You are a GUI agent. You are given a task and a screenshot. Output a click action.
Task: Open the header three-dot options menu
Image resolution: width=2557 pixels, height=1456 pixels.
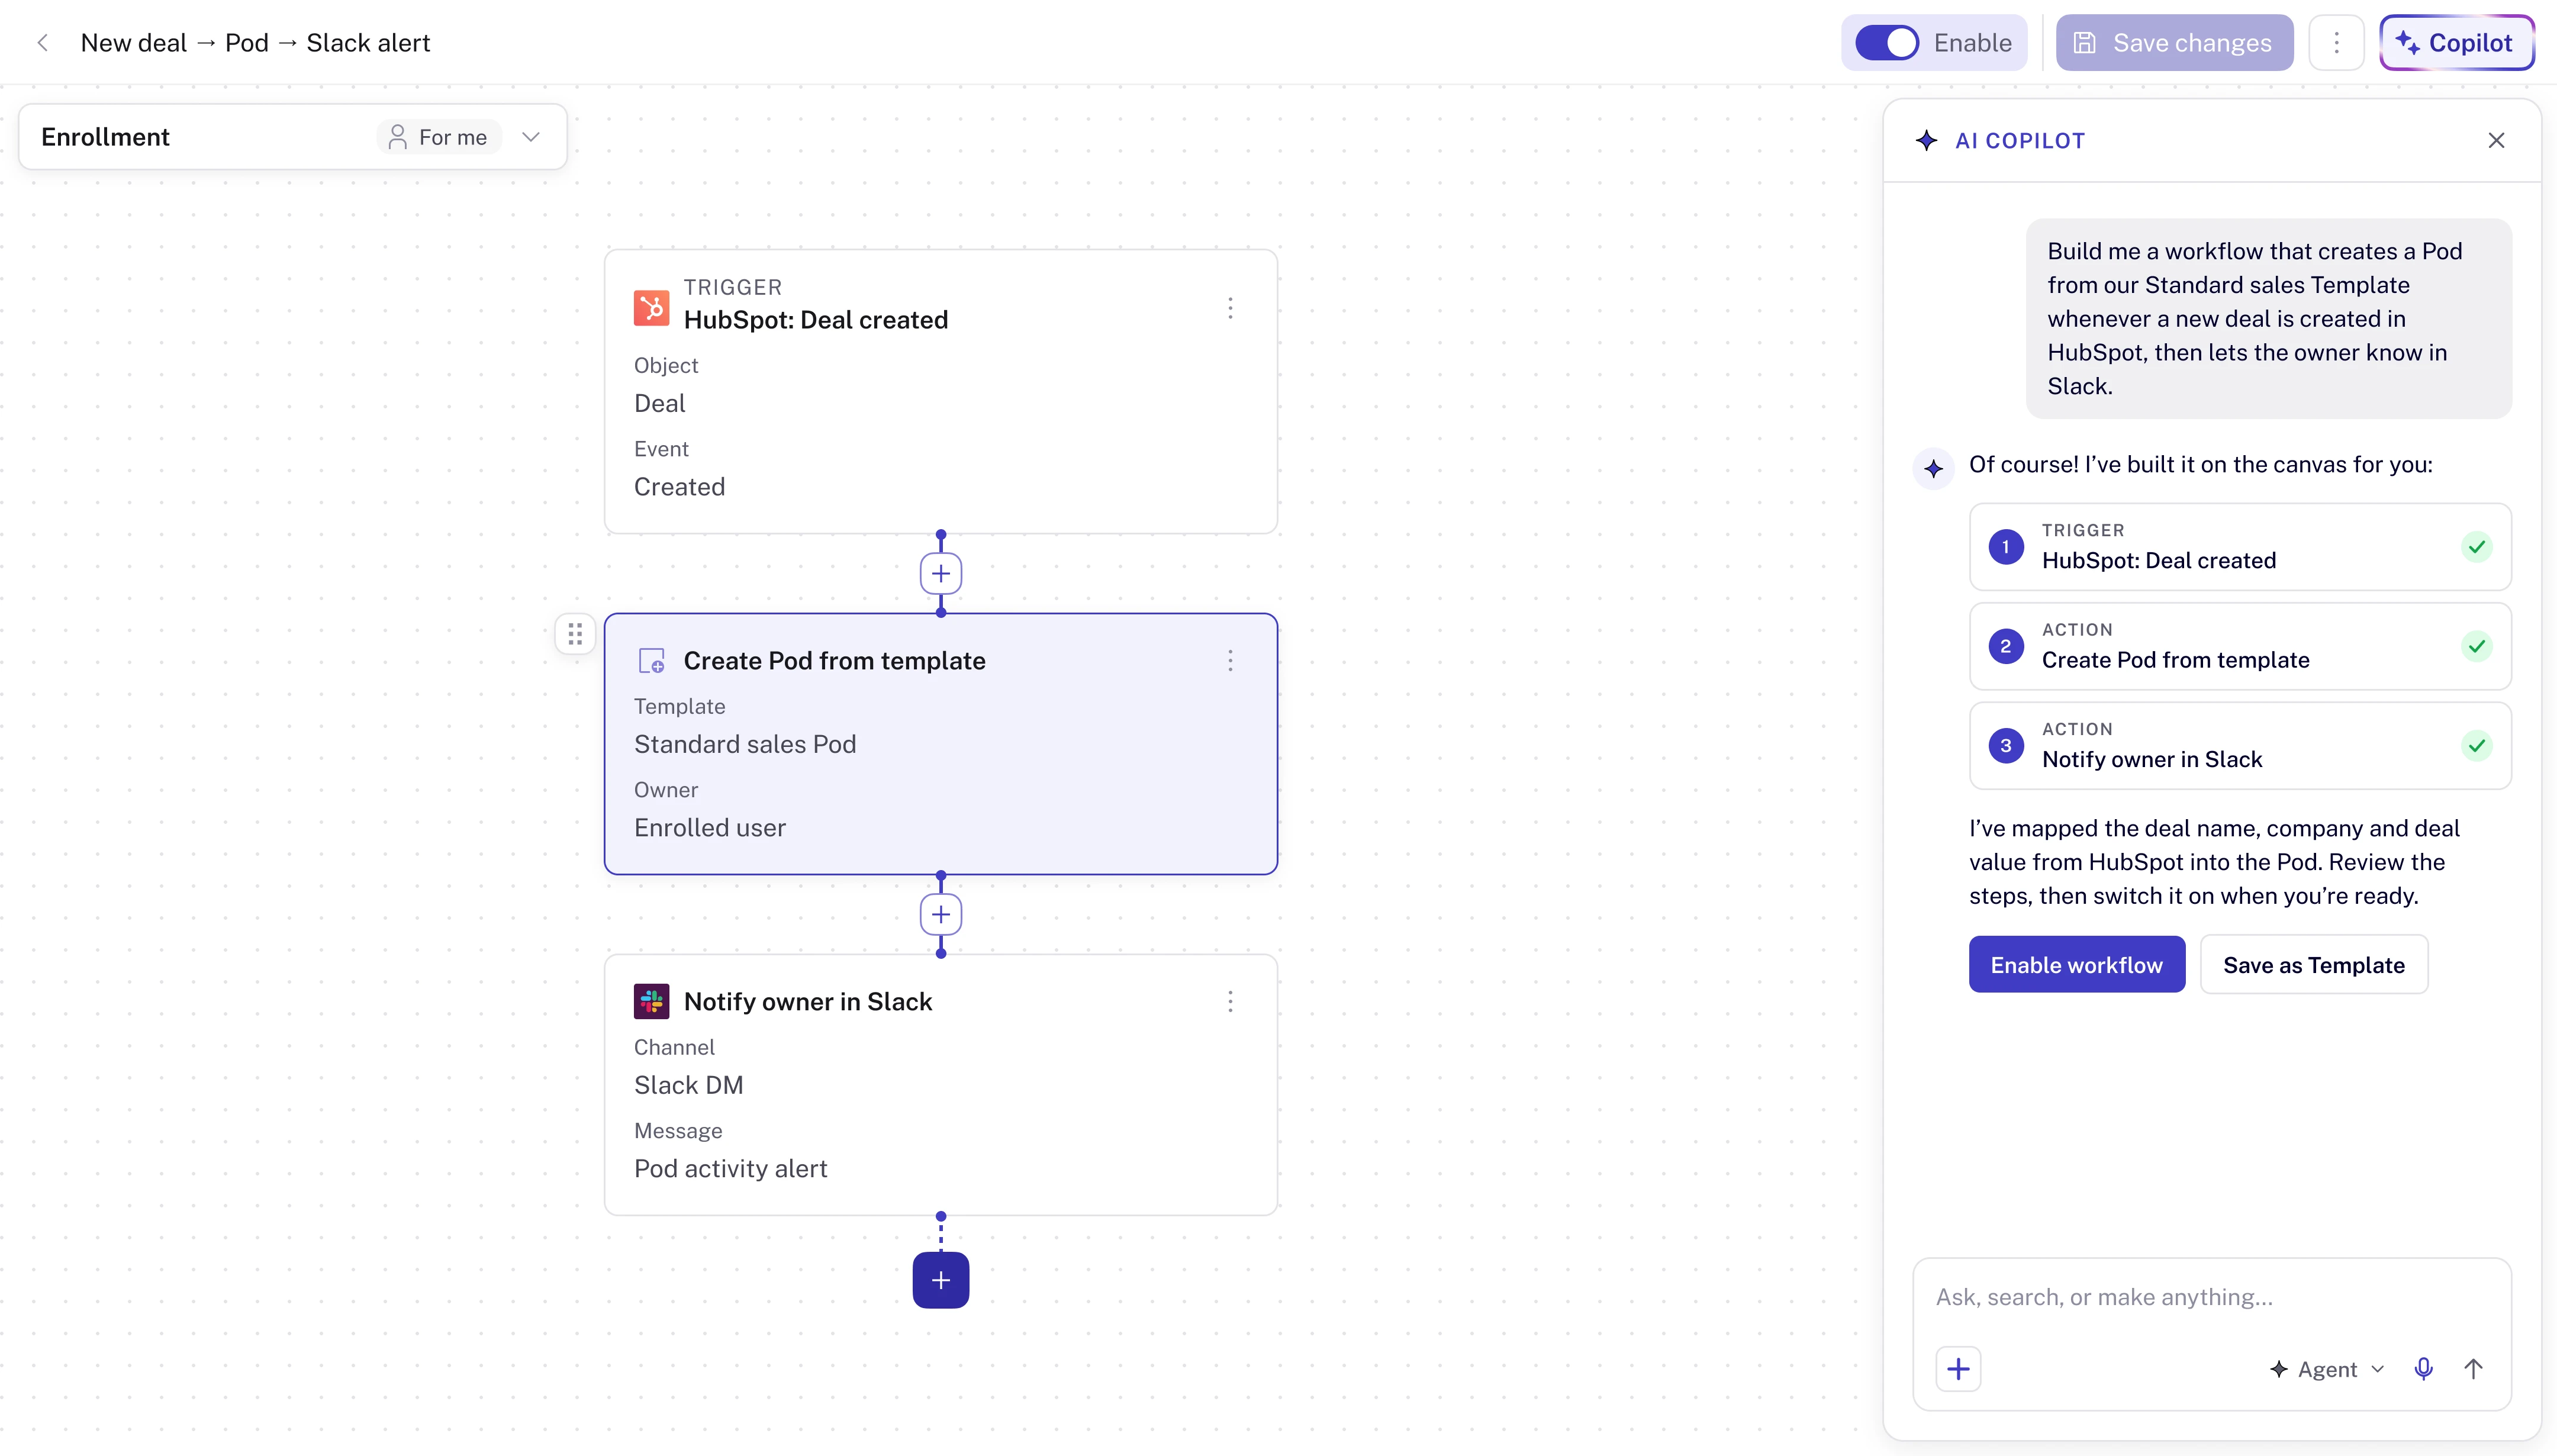pos(2336,43)
